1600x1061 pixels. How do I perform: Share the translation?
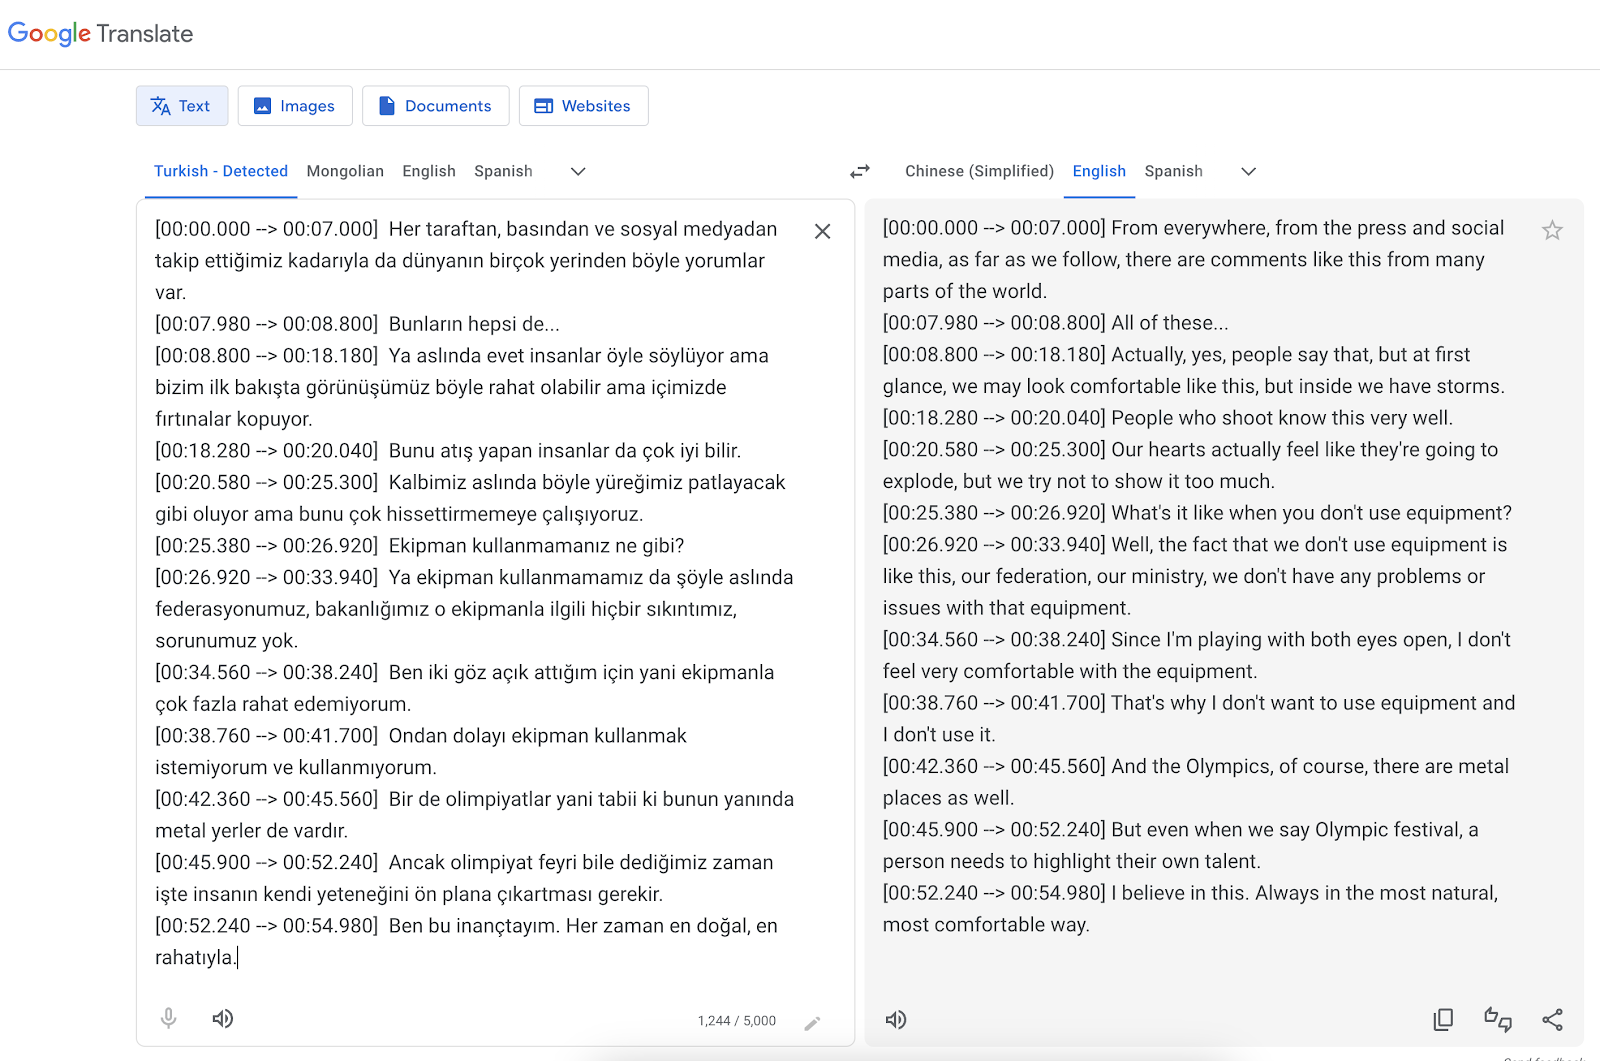click(1552, 1020)
